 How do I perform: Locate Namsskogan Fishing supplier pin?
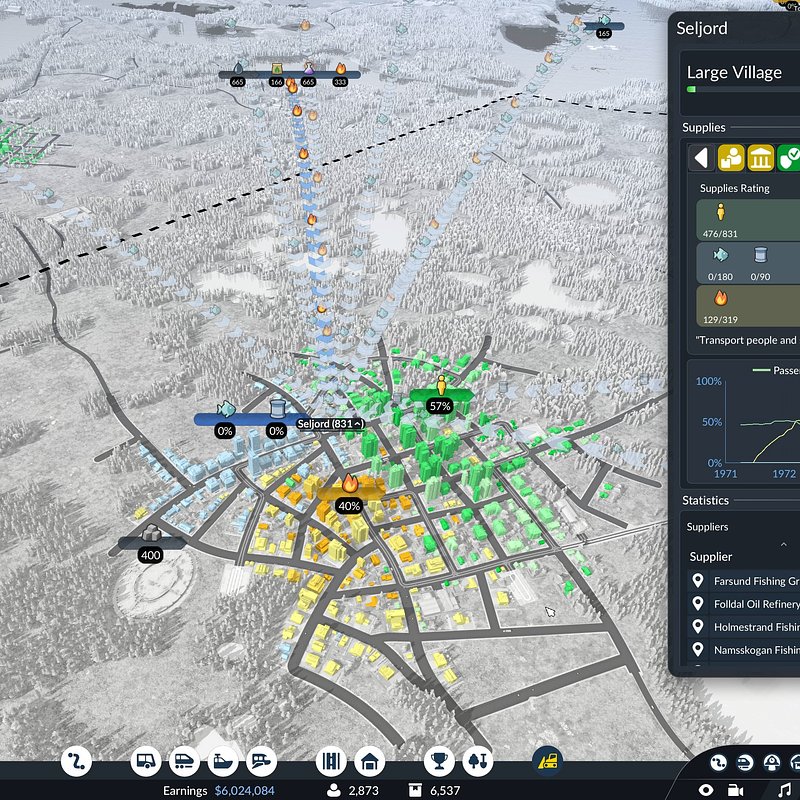(x=697, y=649)
